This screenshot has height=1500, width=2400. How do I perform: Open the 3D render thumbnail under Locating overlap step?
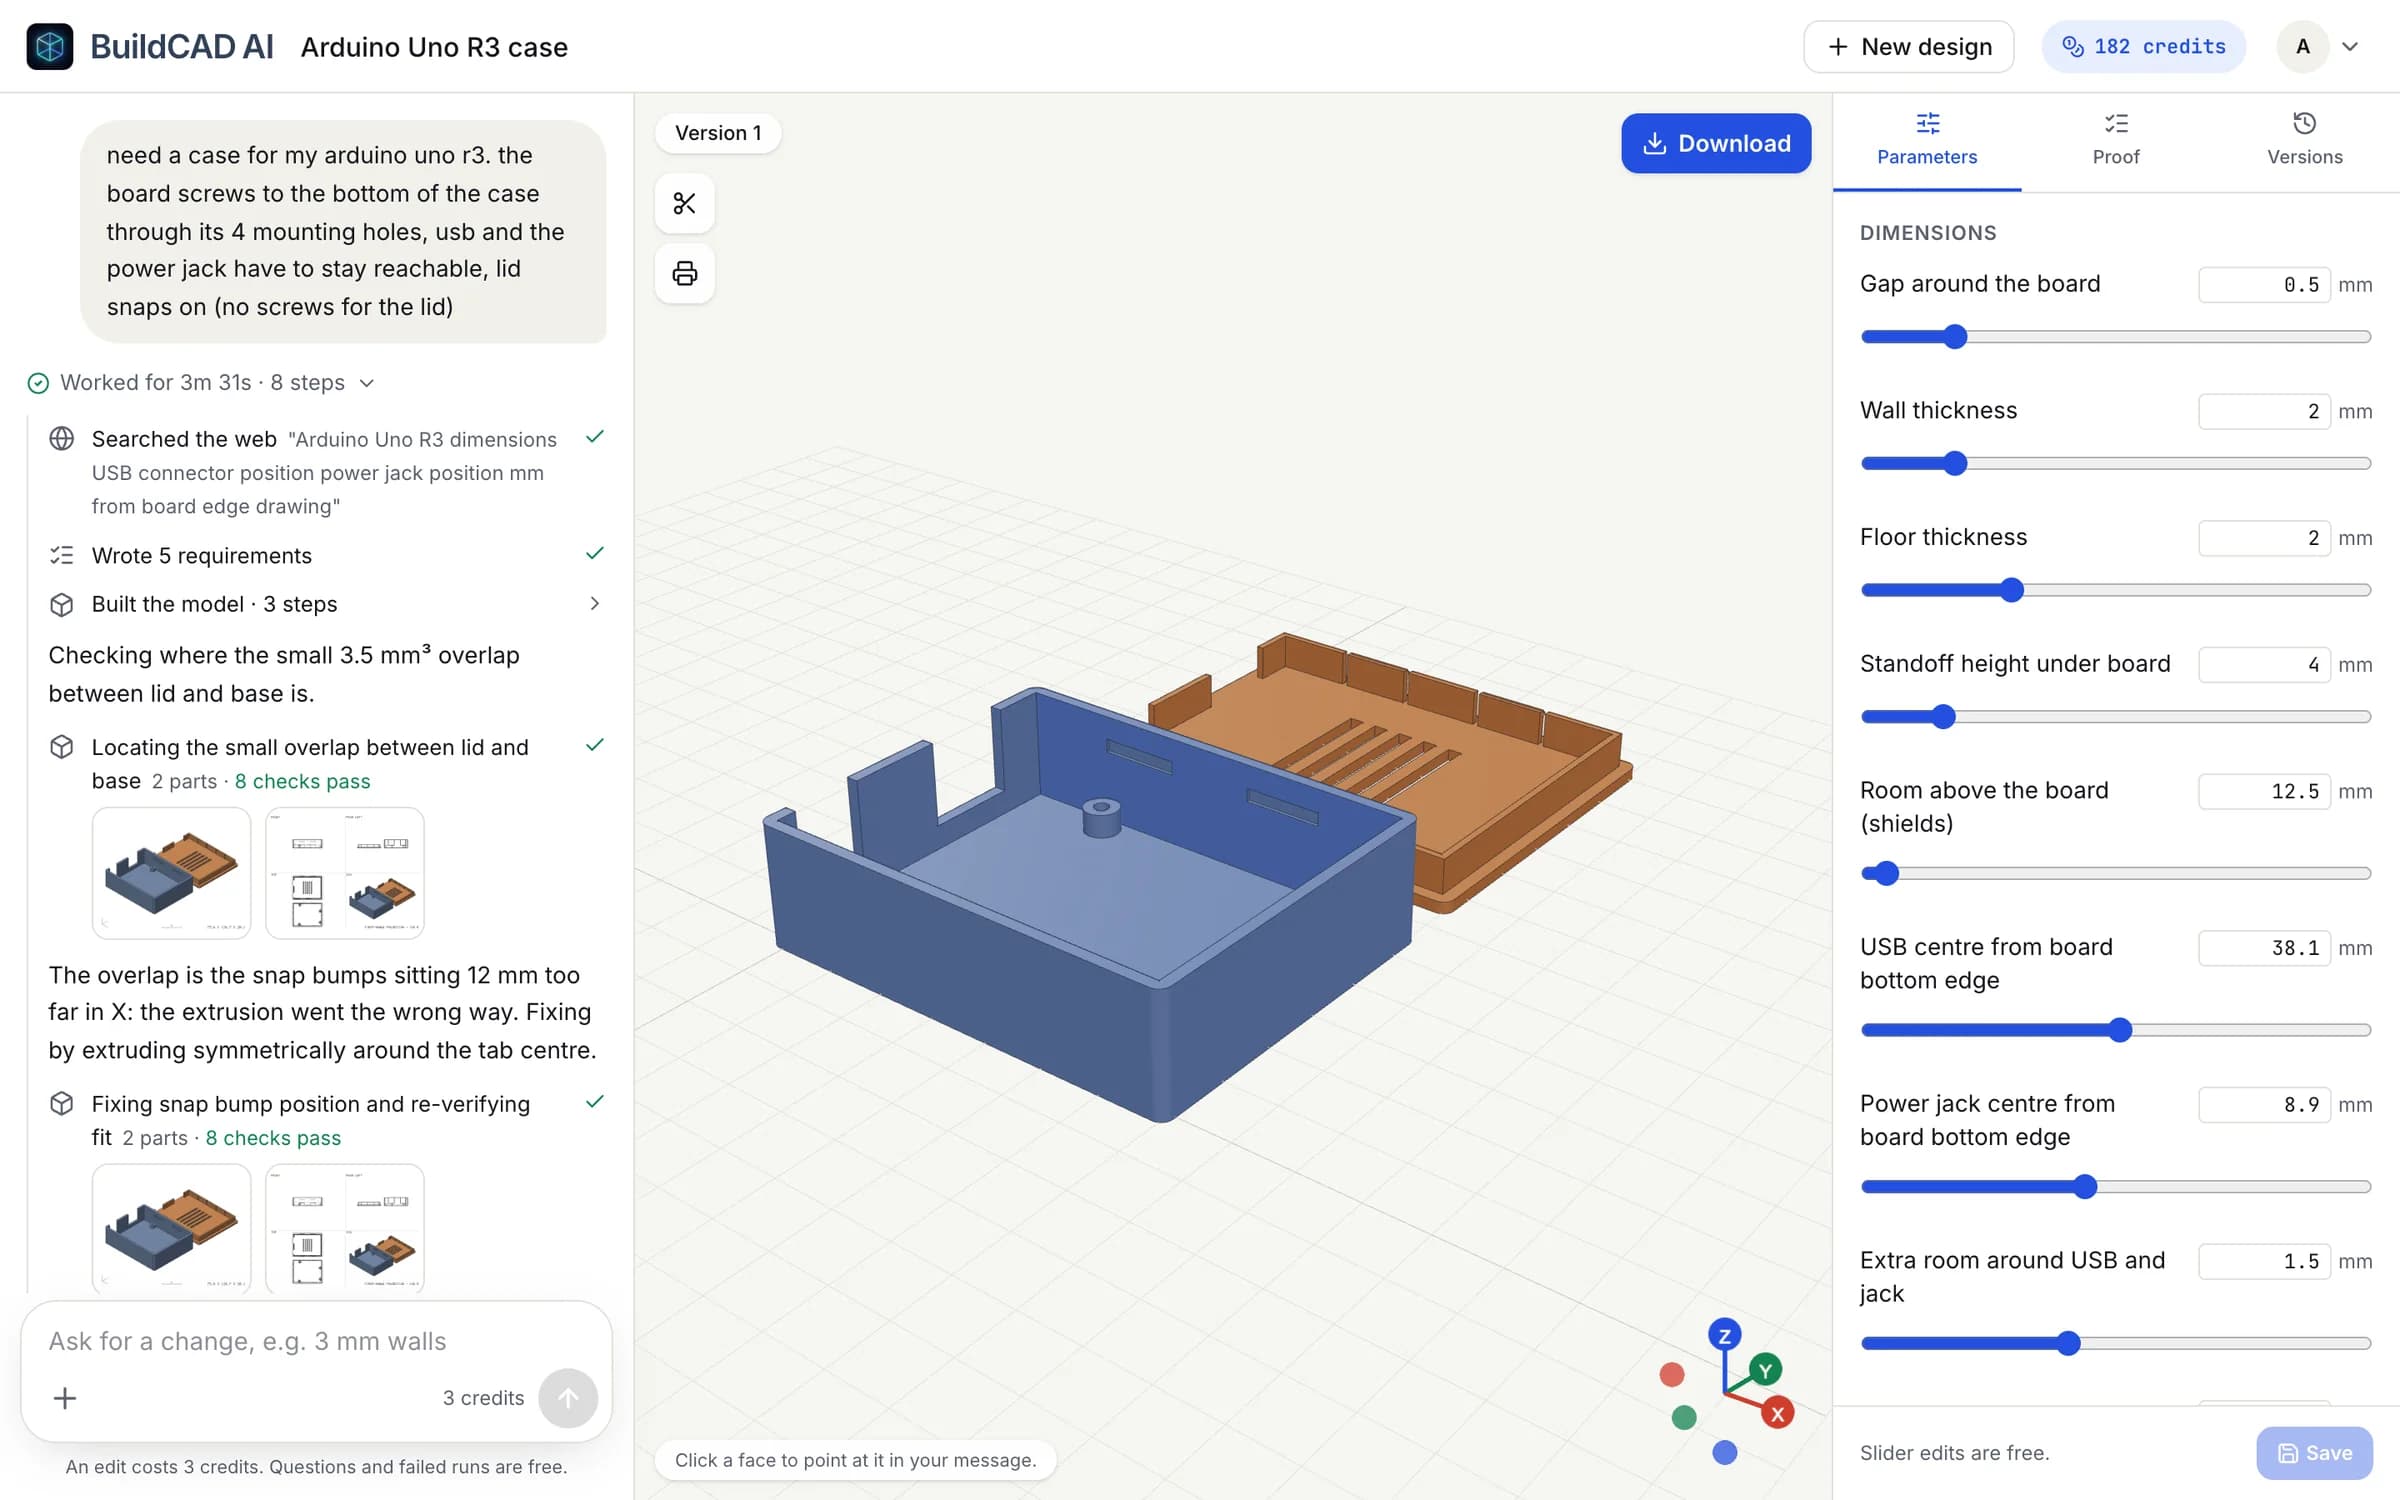click(171, 873)
